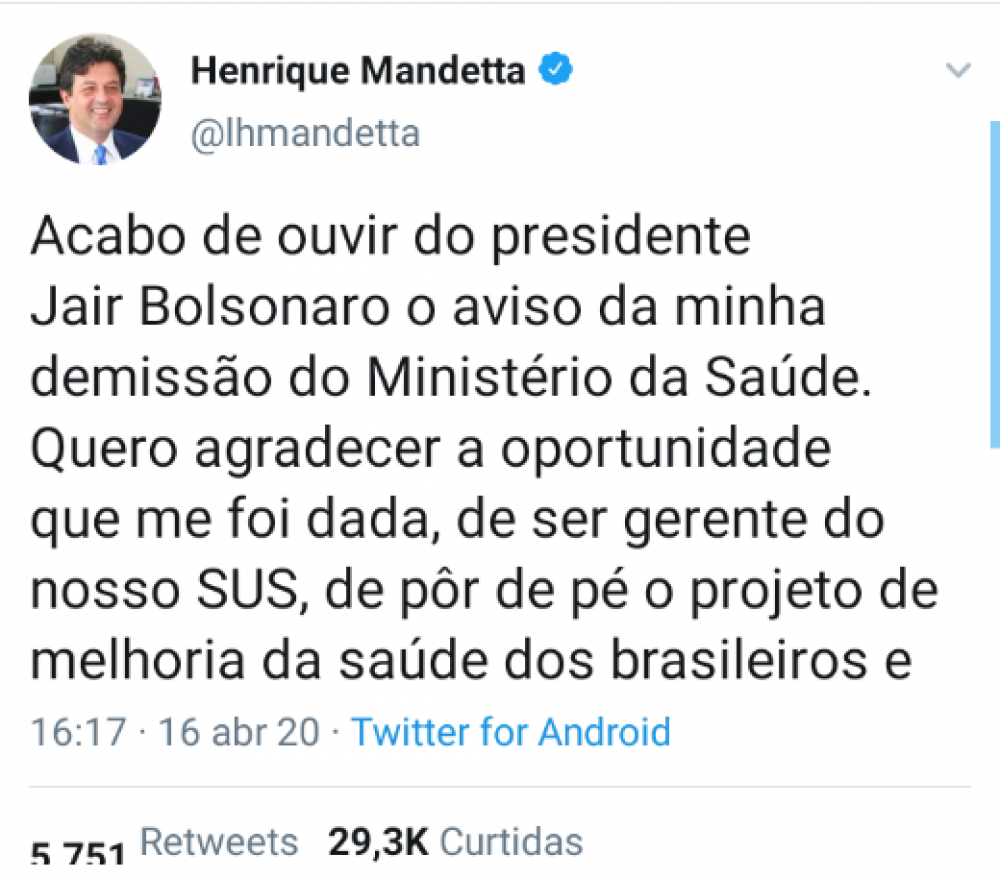Expand the tweet options chevron menu
The width and height of the screenshot is (1000, 878).
[958, 71]
